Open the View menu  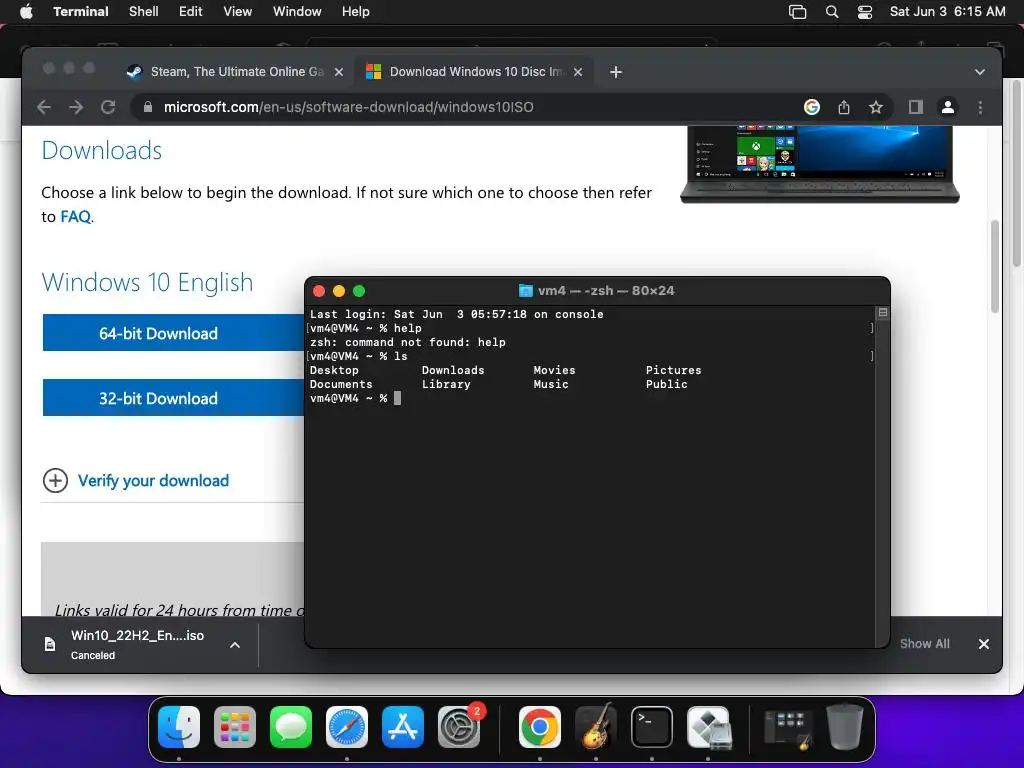238,12
